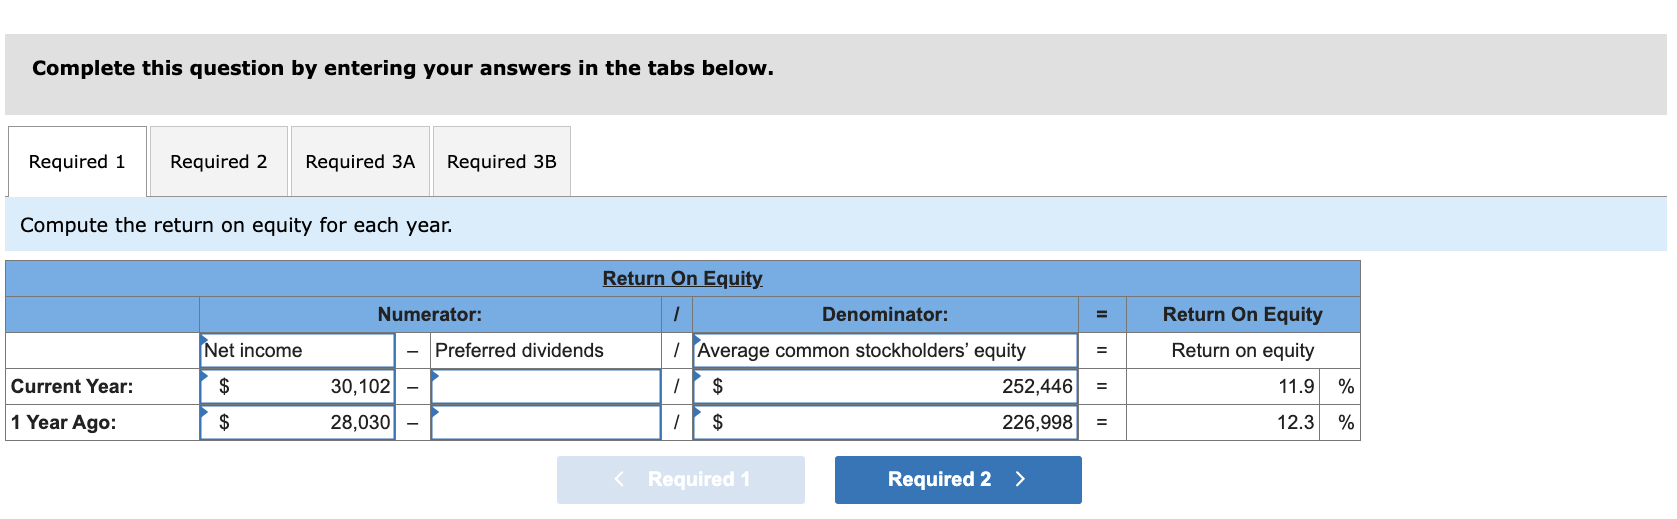Viewport: 1677px width, 519px height.
Task: Click the Return On Equity table title
Action: pyautogui.click(x=682, y=278)
